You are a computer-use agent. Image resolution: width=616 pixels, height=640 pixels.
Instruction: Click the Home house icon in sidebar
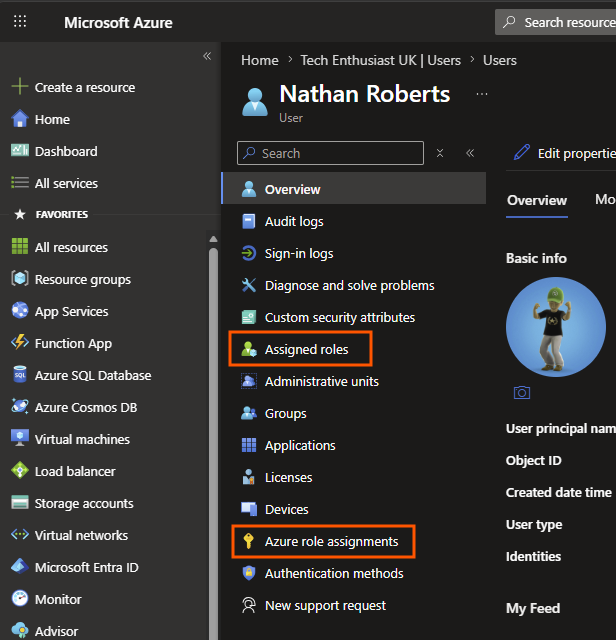(20, 119)
